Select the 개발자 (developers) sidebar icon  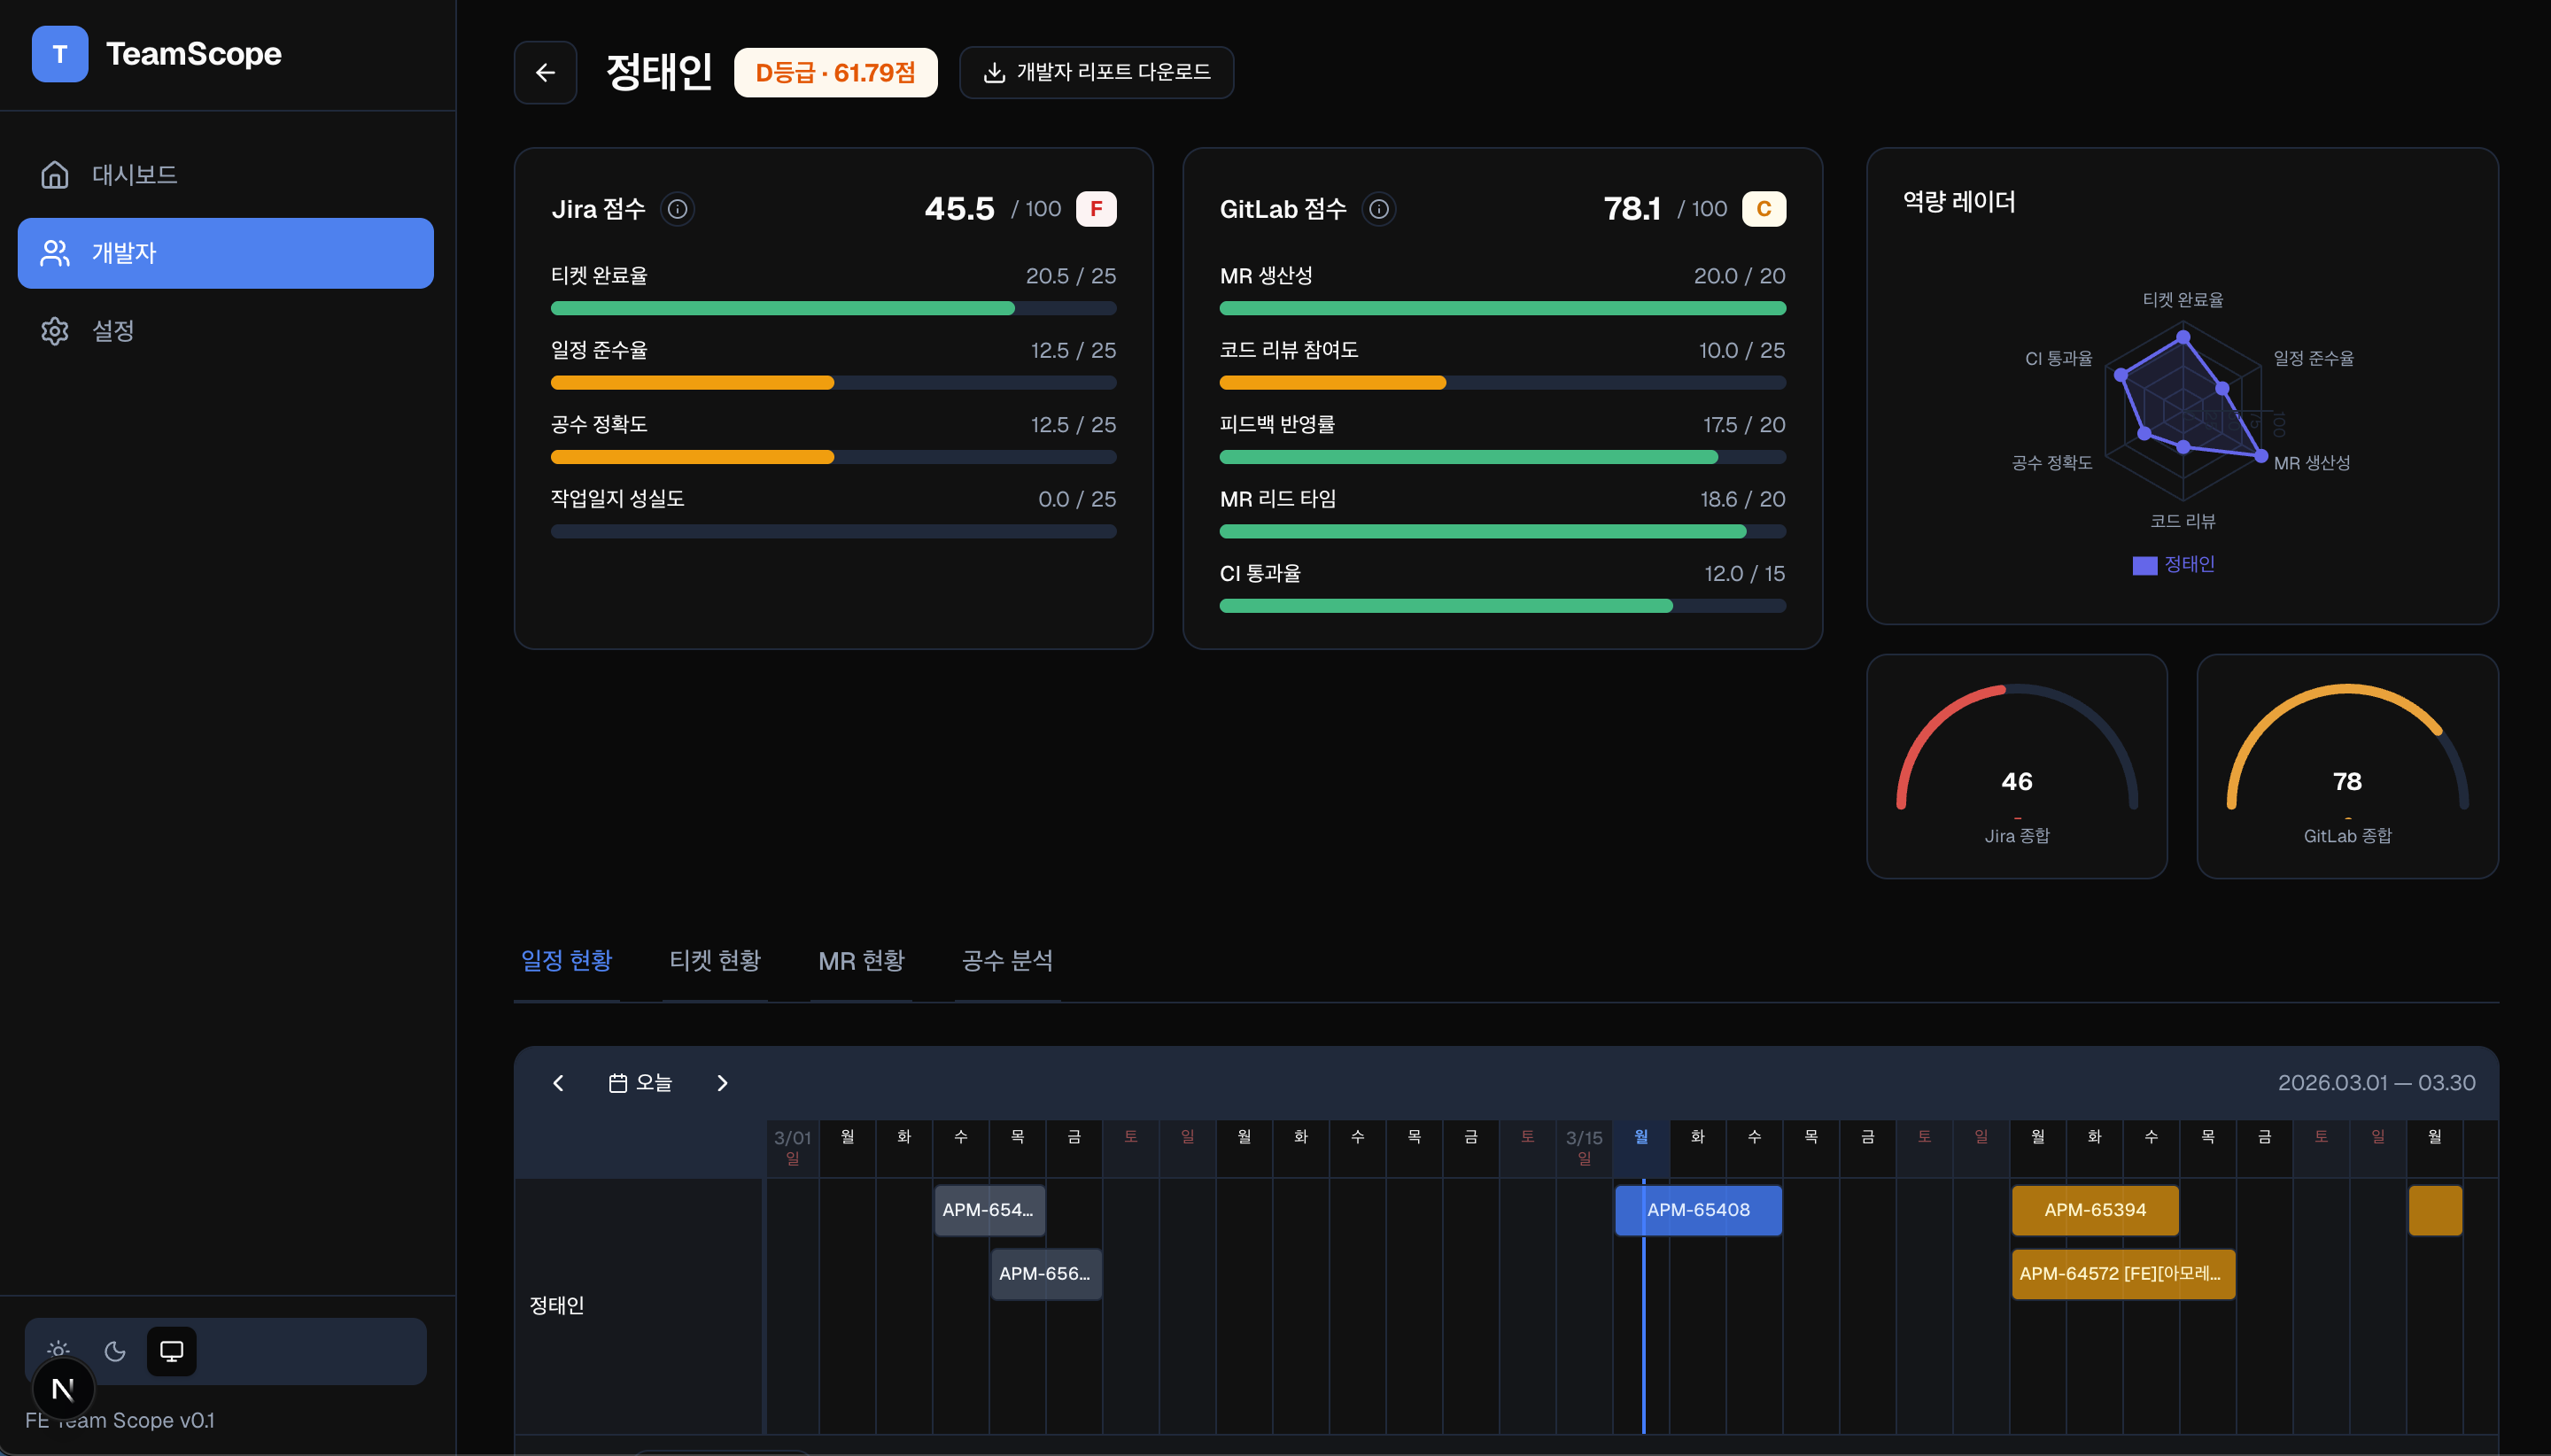[55, 253]
